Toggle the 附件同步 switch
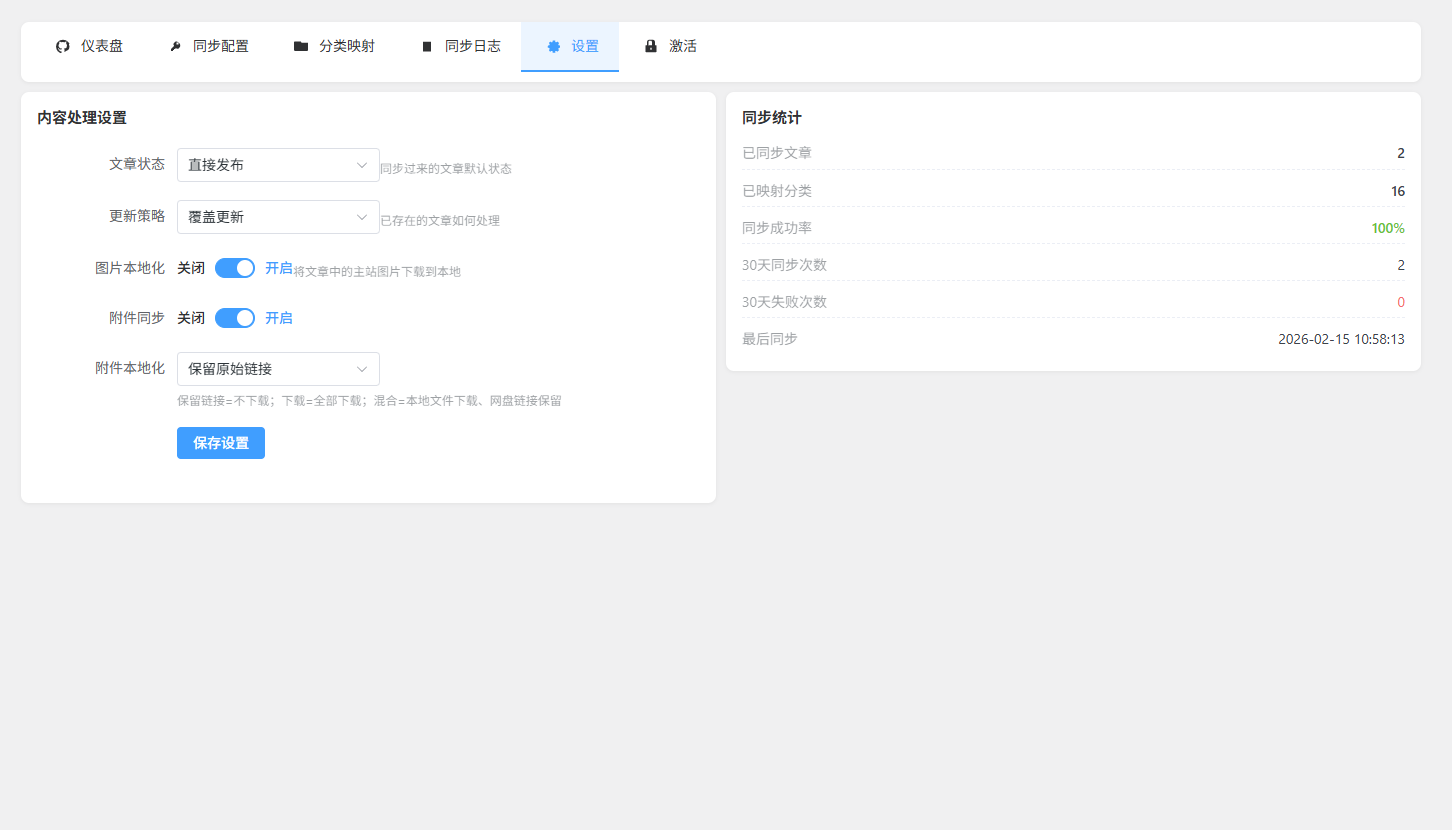 coord(235,318)
